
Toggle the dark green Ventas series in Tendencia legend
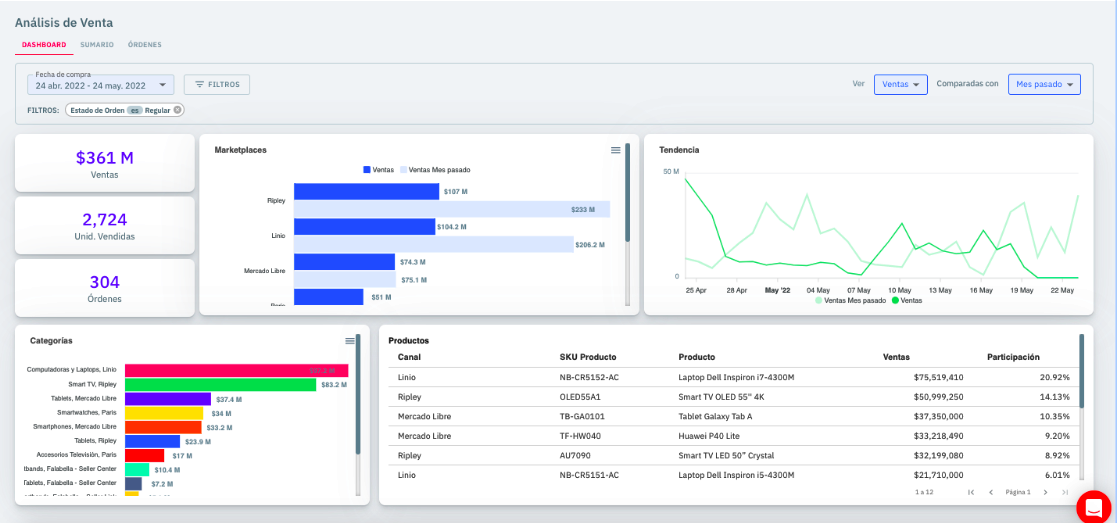906,301
